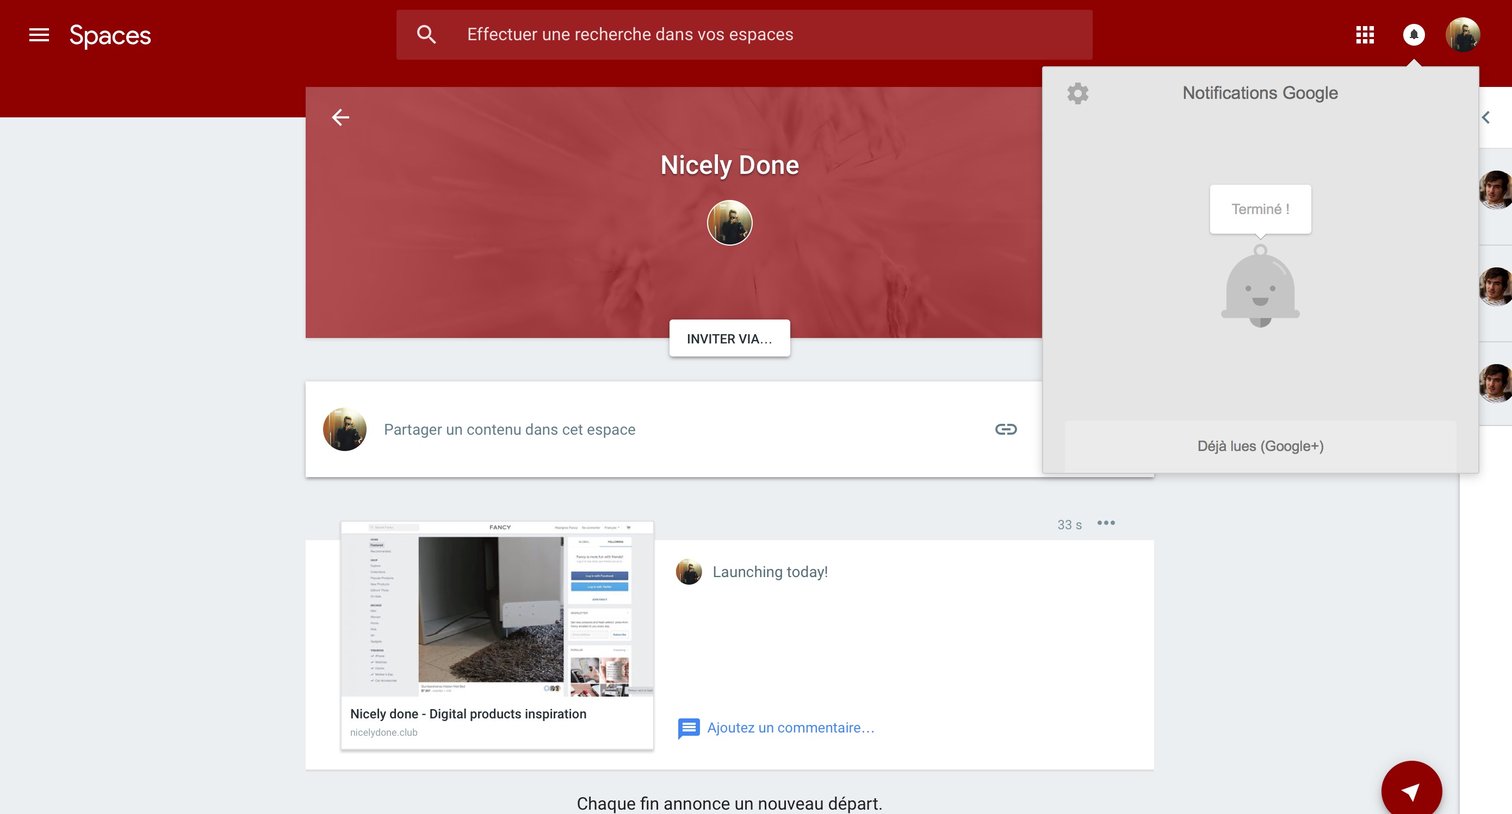The width and height of the screenshot is (1512, 814).
Task: Open the account profile avatar
Action: [x=1463, y=35]
